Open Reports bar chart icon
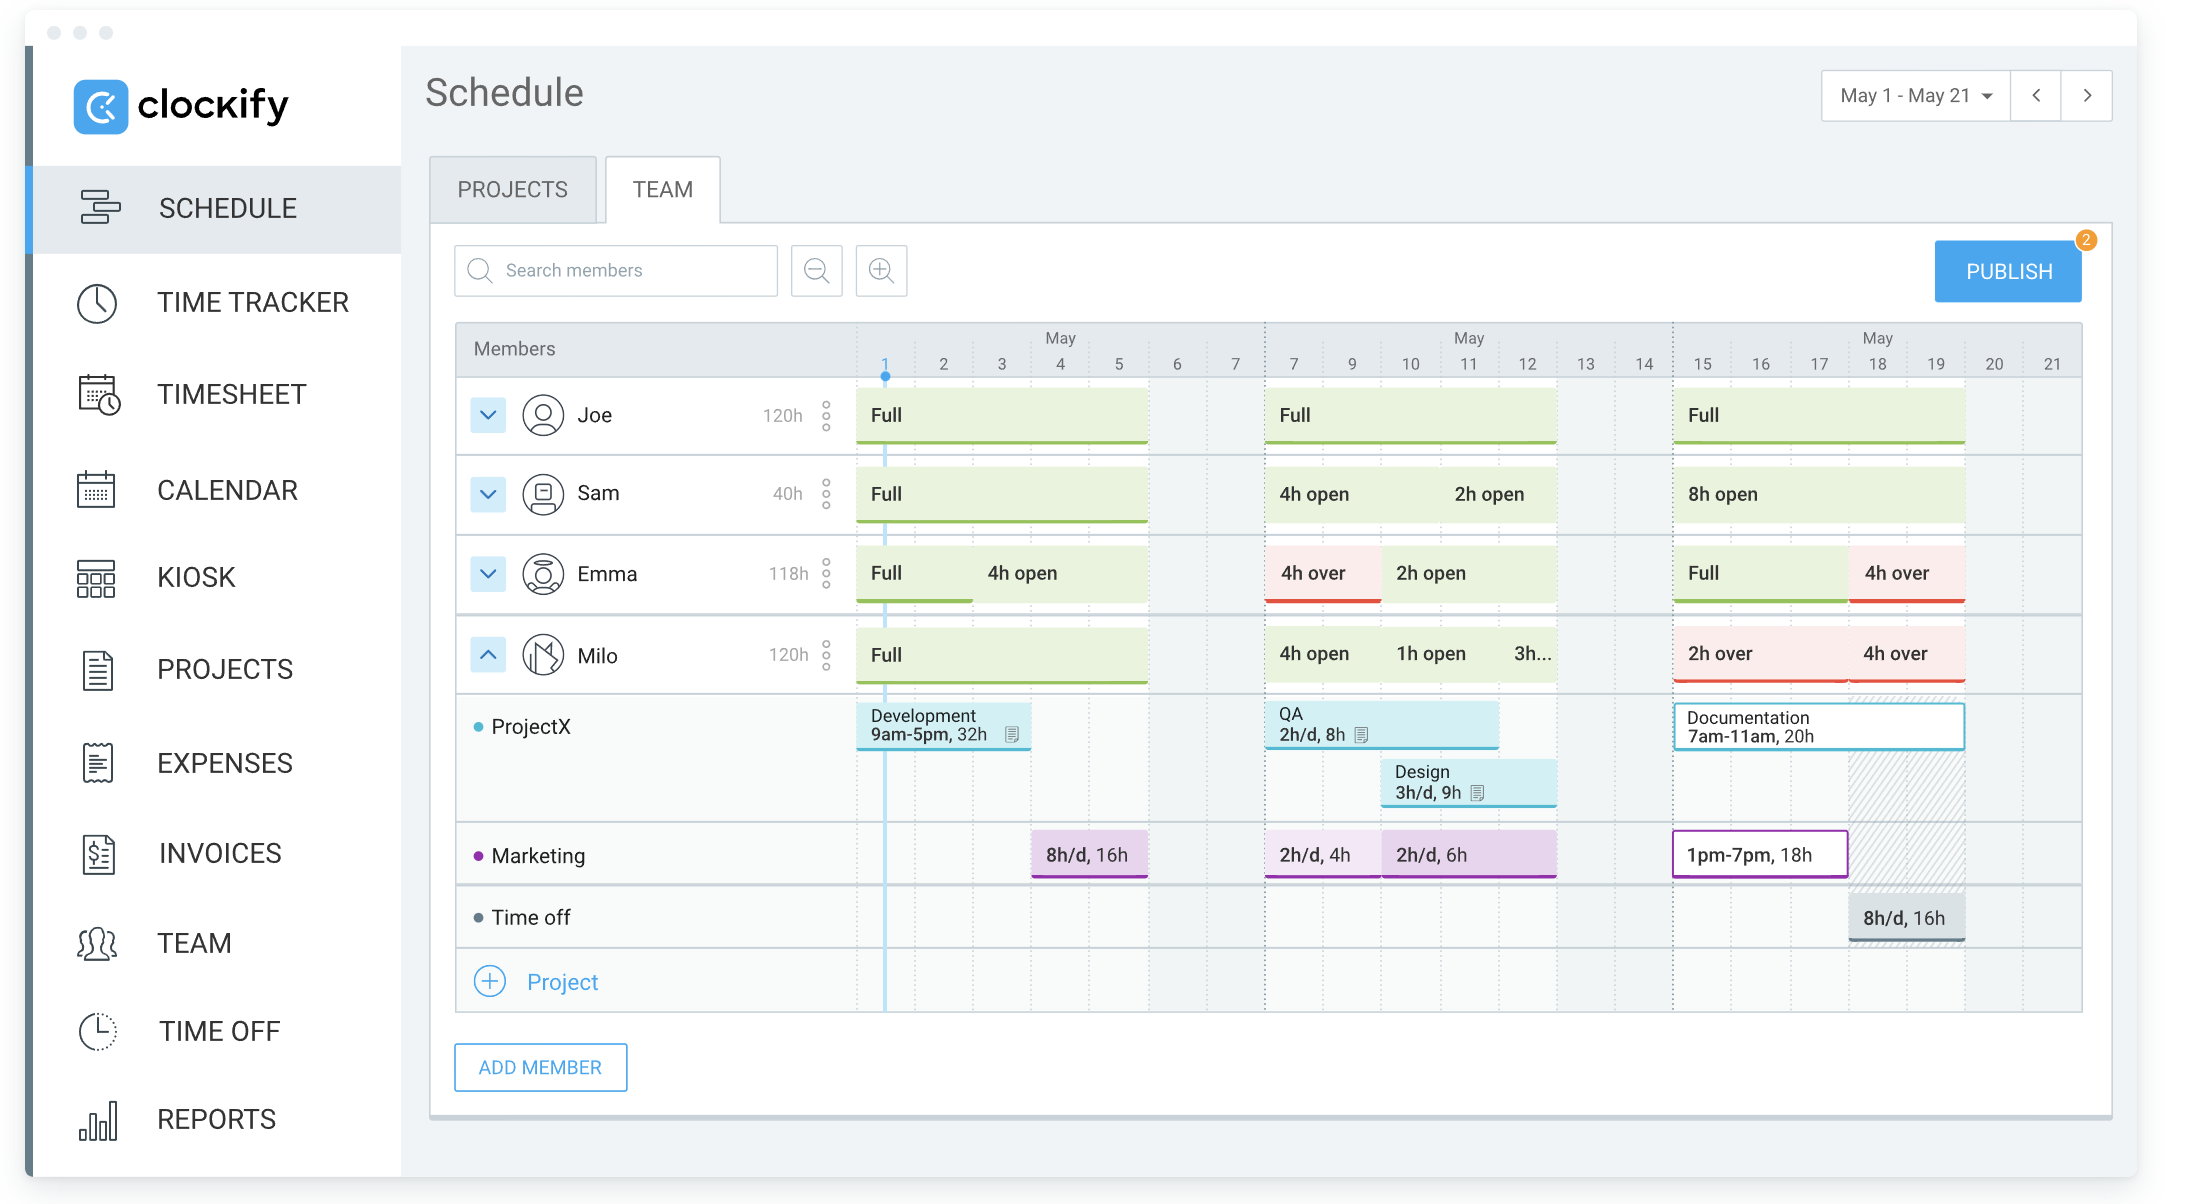2186x1204 pixels. point(98,1120)
